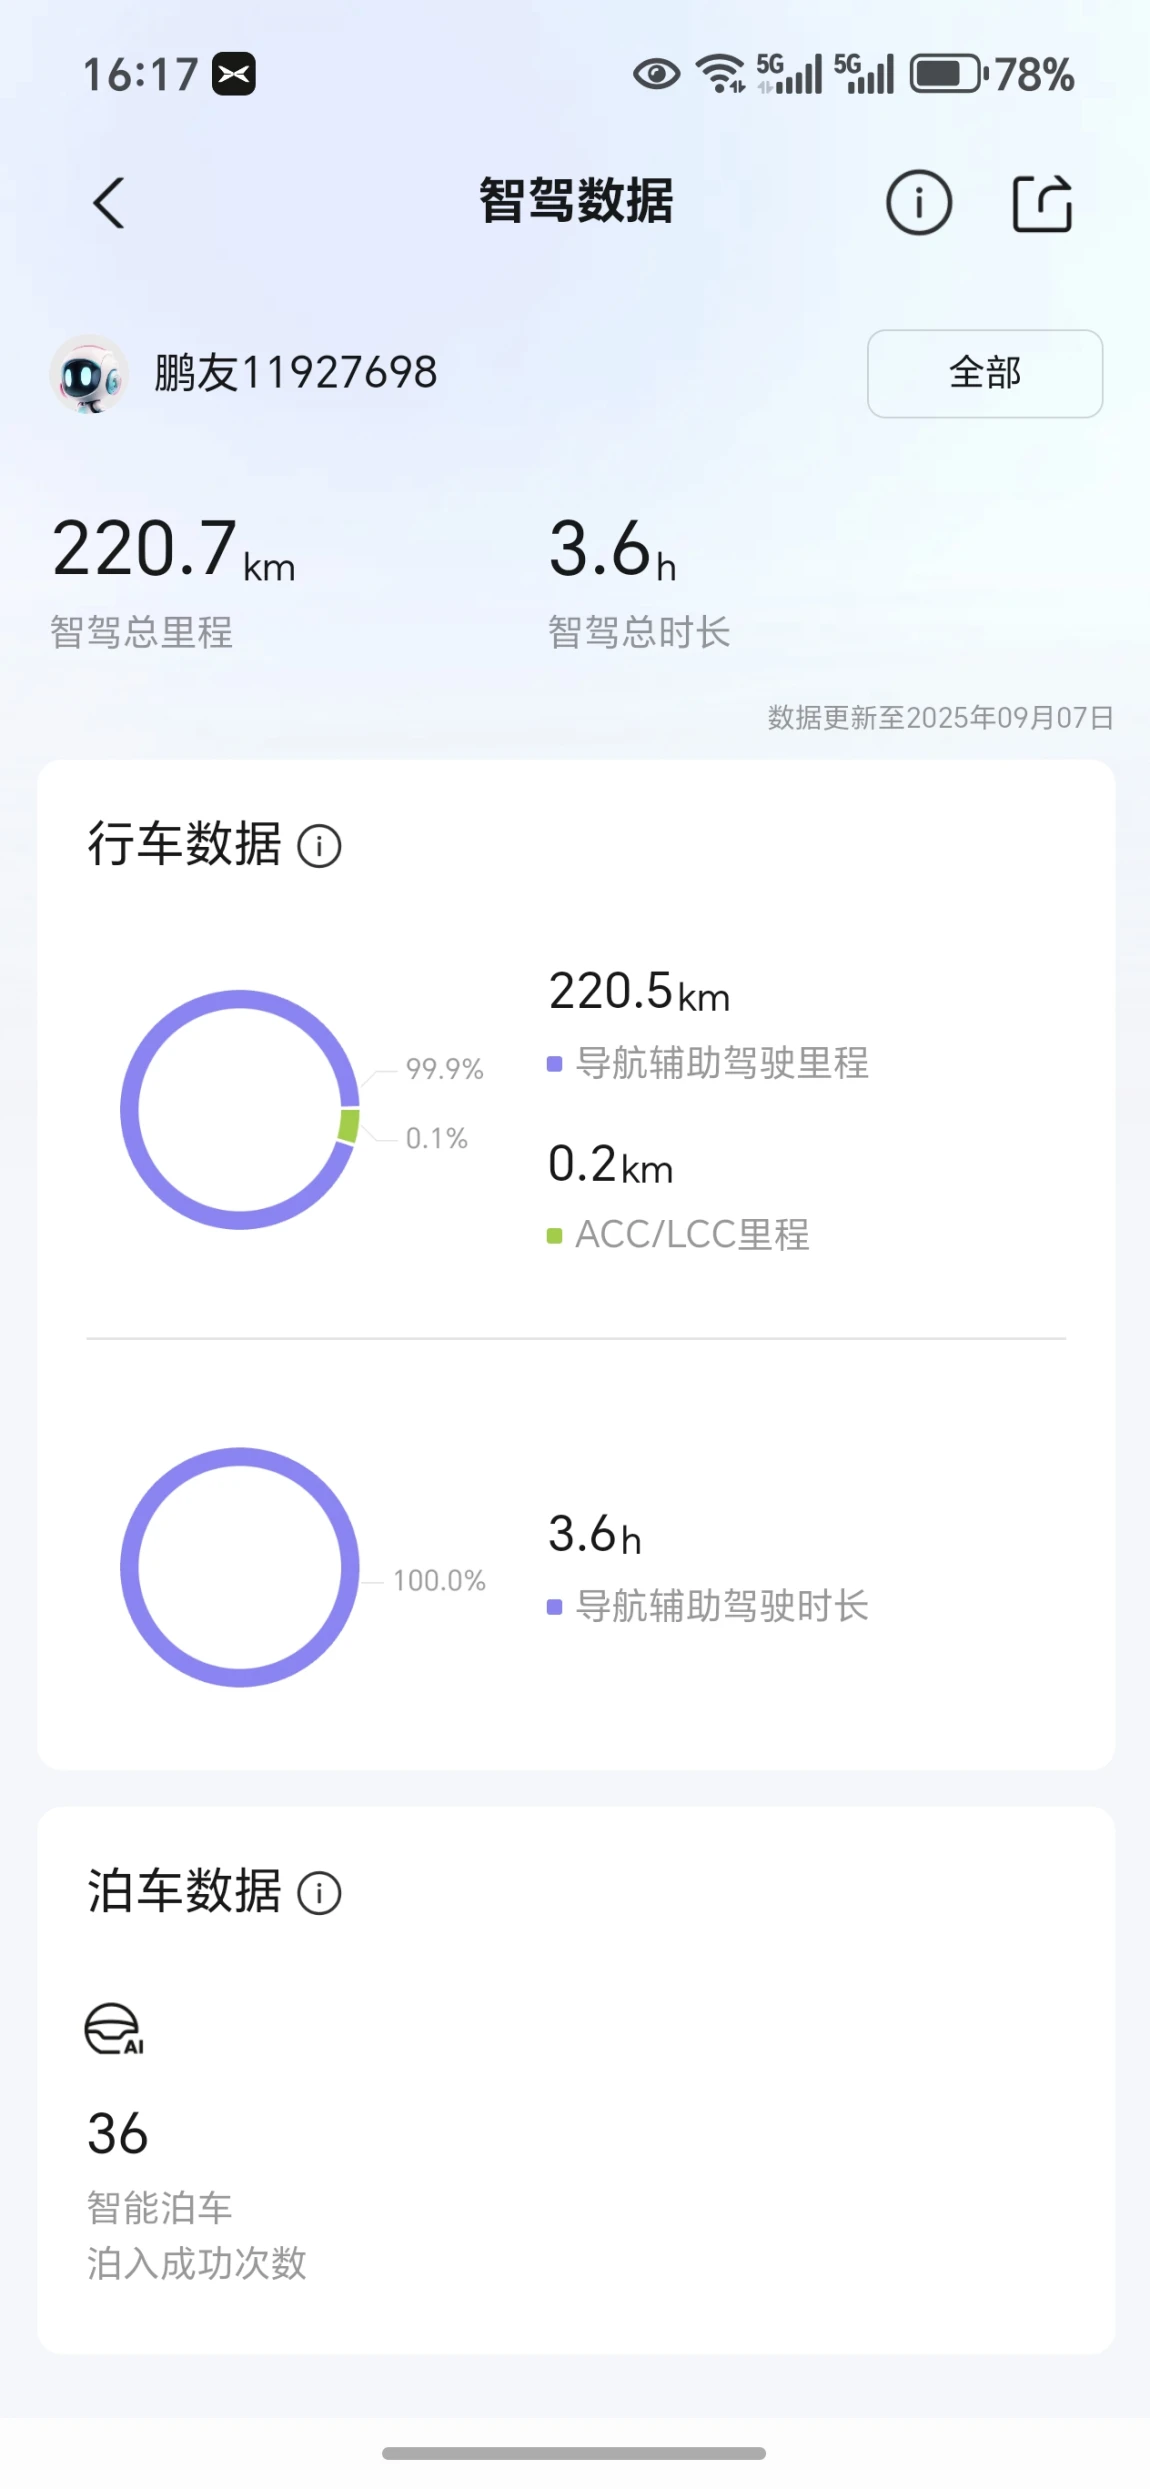
Task: Tap the purple swatch beside 导航辅助驾驶里程
Action: (x=554, y=1063)
